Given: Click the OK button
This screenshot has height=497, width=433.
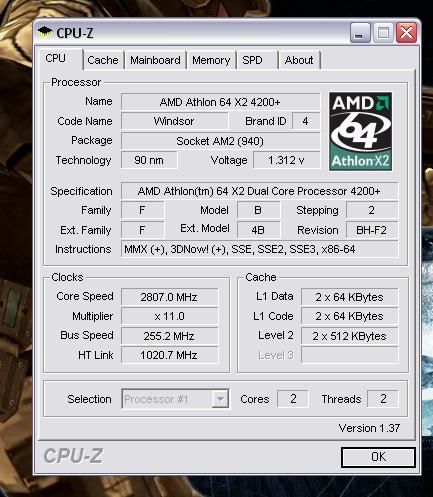Looking at the screenshot, I should 378,457.
